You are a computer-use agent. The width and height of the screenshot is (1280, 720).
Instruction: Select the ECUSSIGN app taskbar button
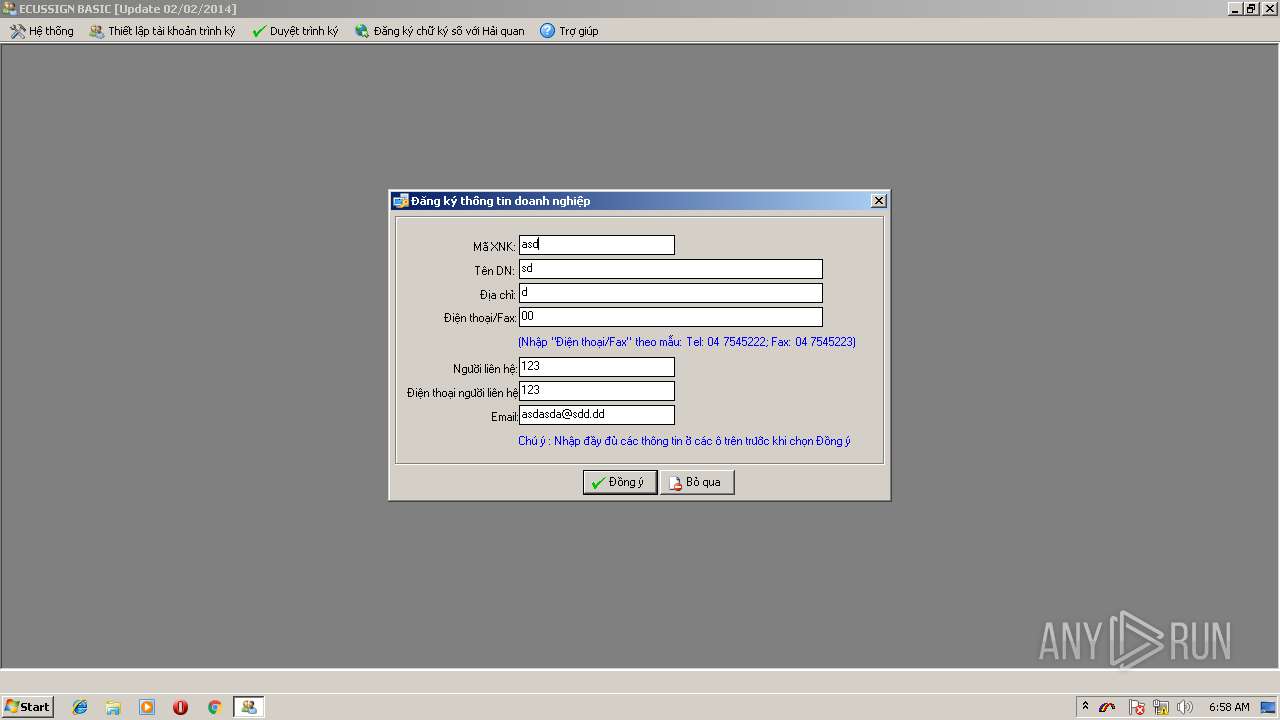[x=248, y=707]
